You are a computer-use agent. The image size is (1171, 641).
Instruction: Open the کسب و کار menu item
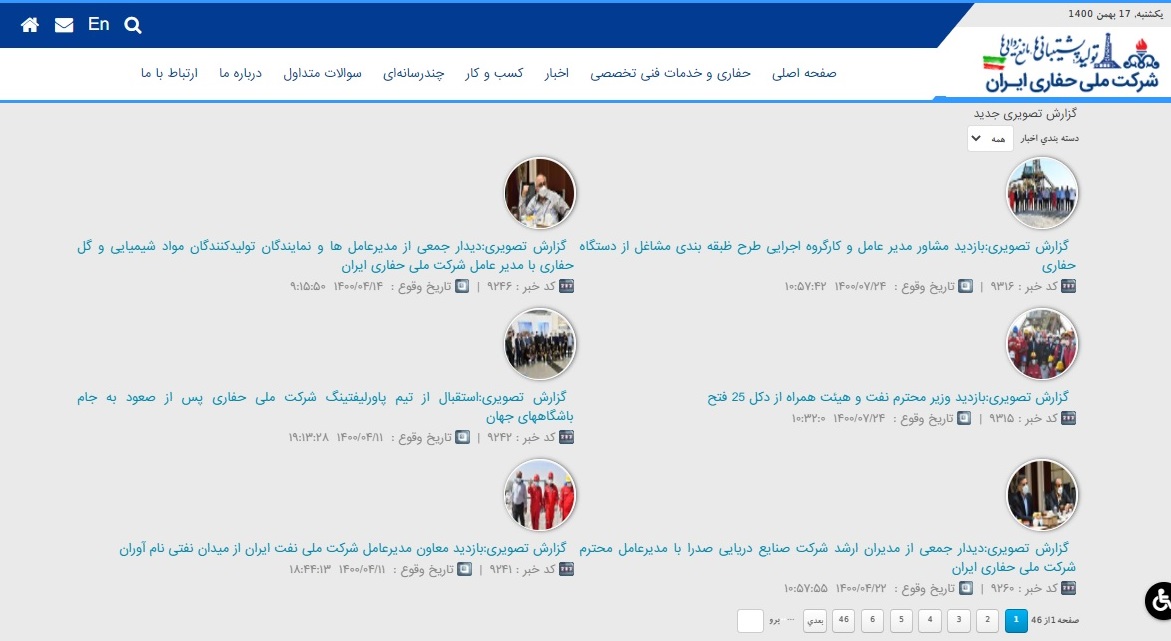[x=494, y=73]
